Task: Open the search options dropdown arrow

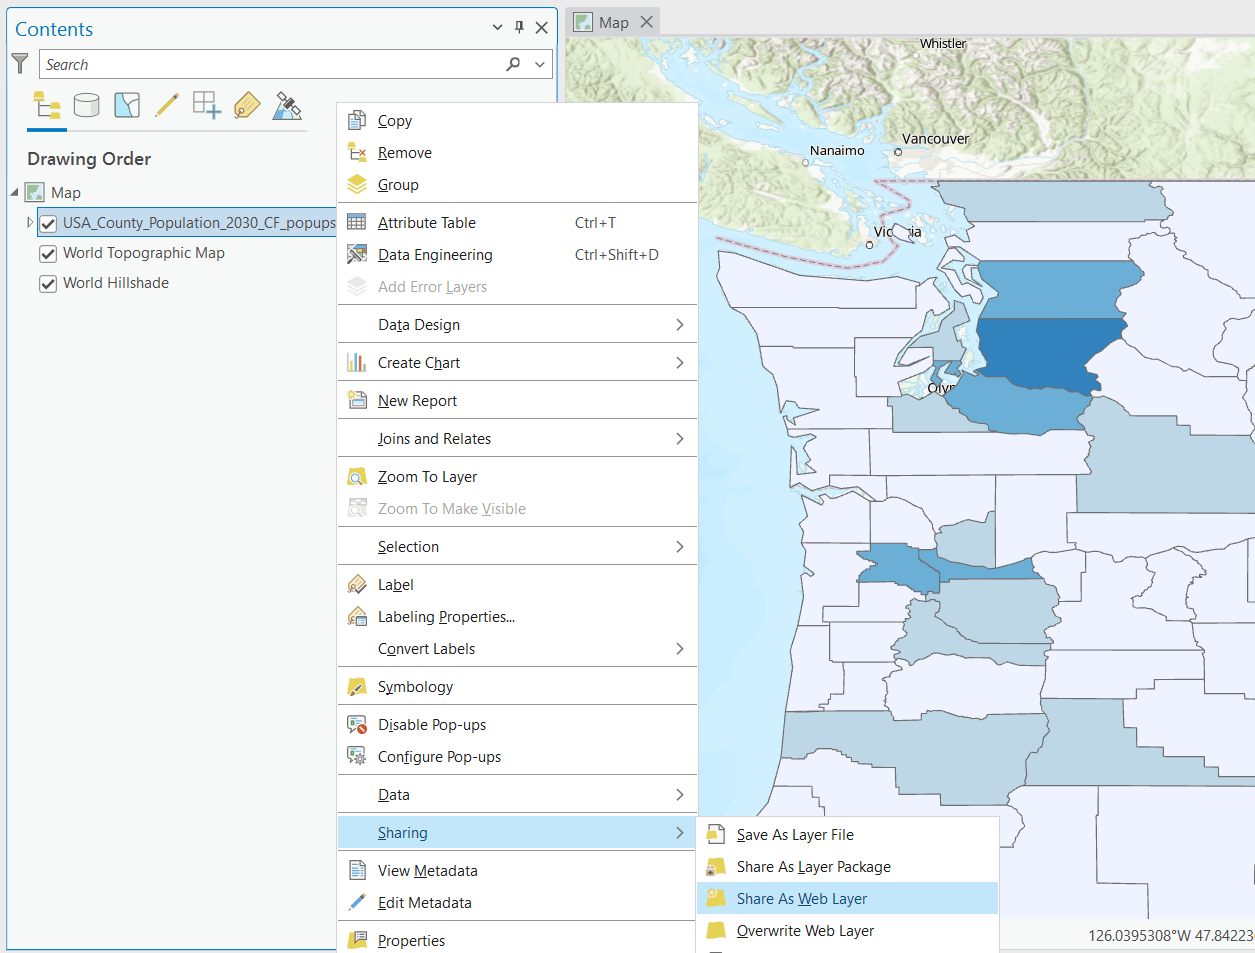Action: [x=541, y=64]
